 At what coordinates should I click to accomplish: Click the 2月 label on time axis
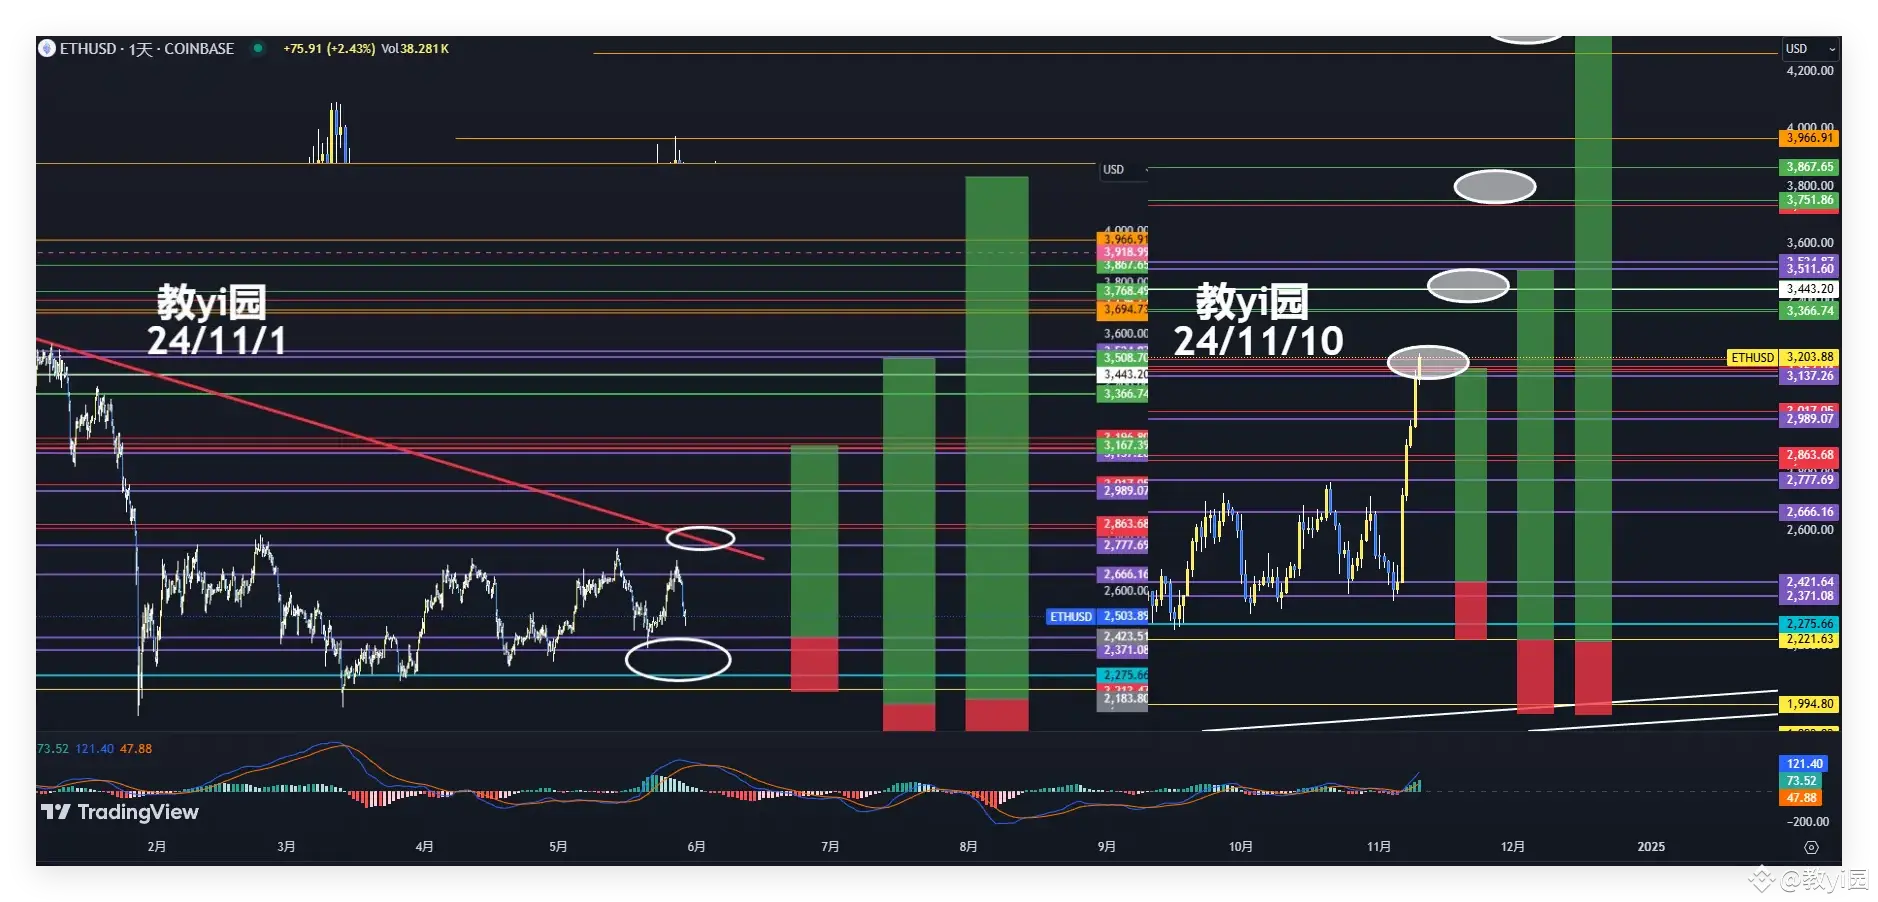157,847
